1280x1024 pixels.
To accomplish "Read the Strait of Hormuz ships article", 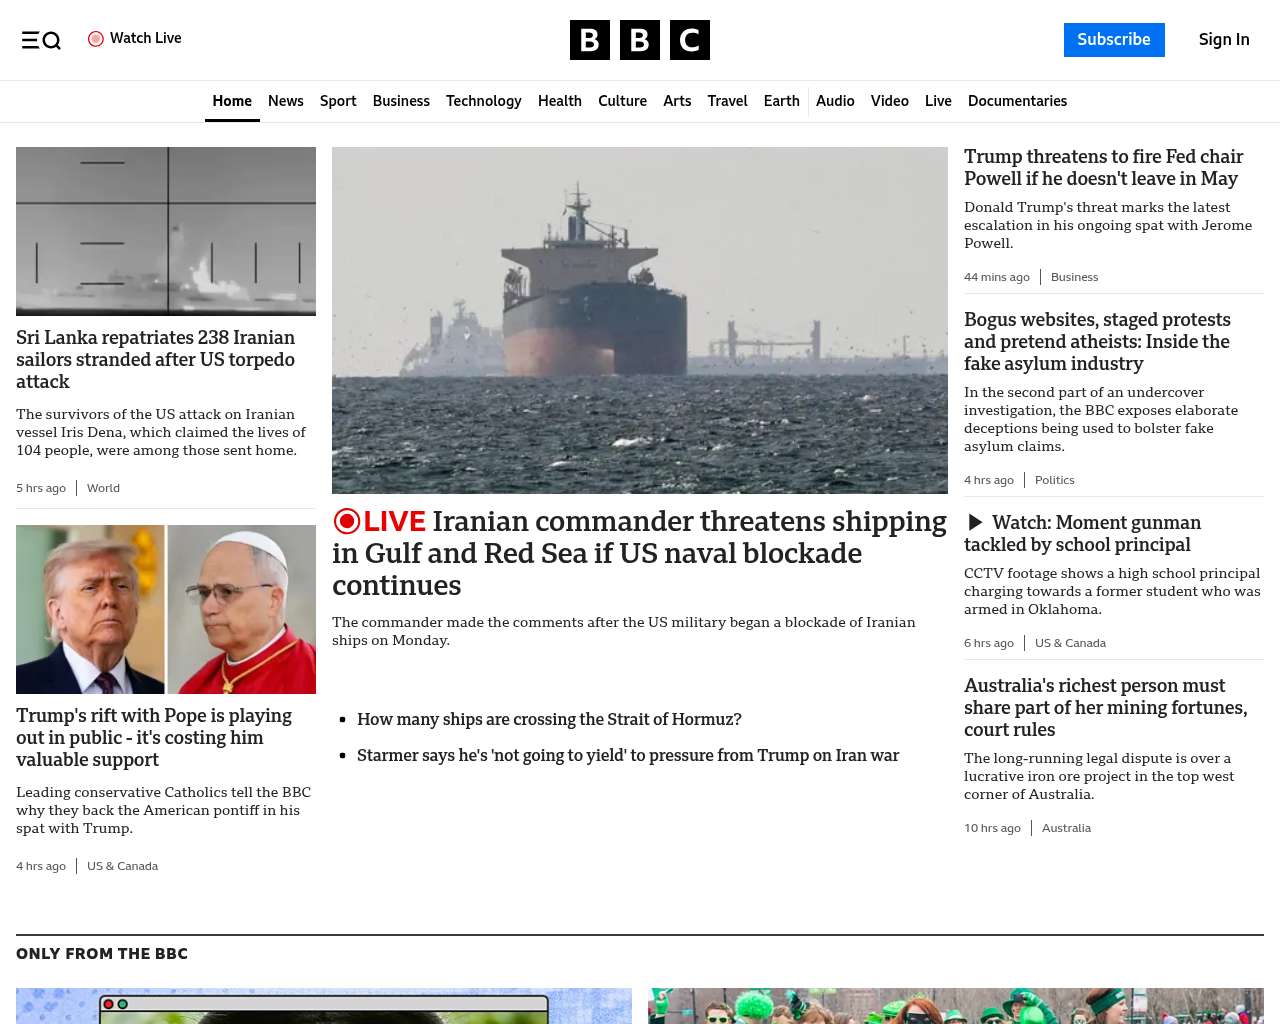I will 549,719.
